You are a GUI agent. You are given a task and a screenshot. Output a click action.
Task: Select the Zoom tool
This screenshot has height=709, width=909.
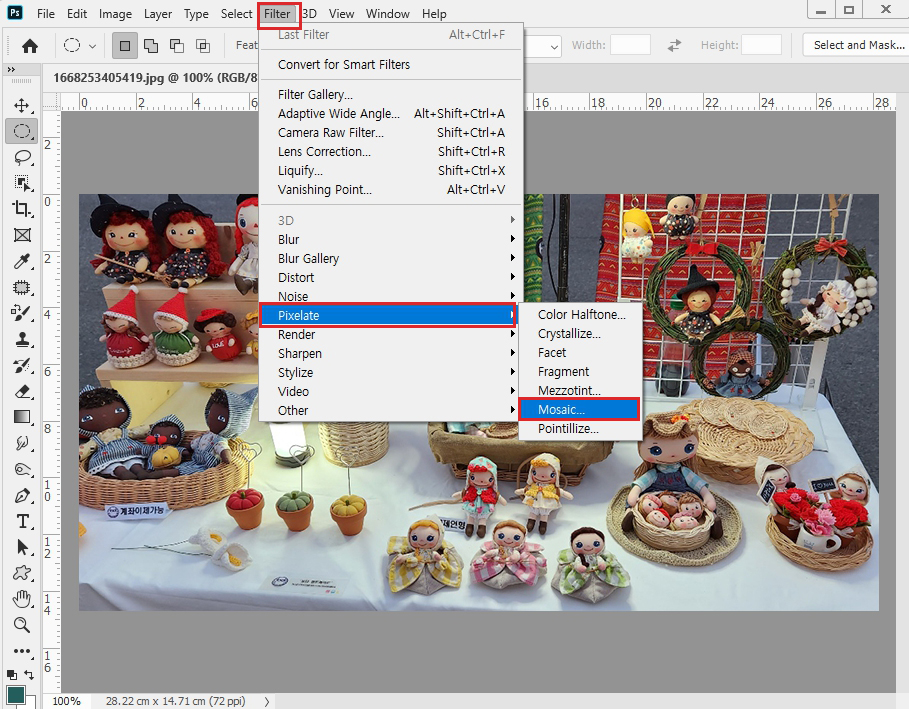(21, 625)
